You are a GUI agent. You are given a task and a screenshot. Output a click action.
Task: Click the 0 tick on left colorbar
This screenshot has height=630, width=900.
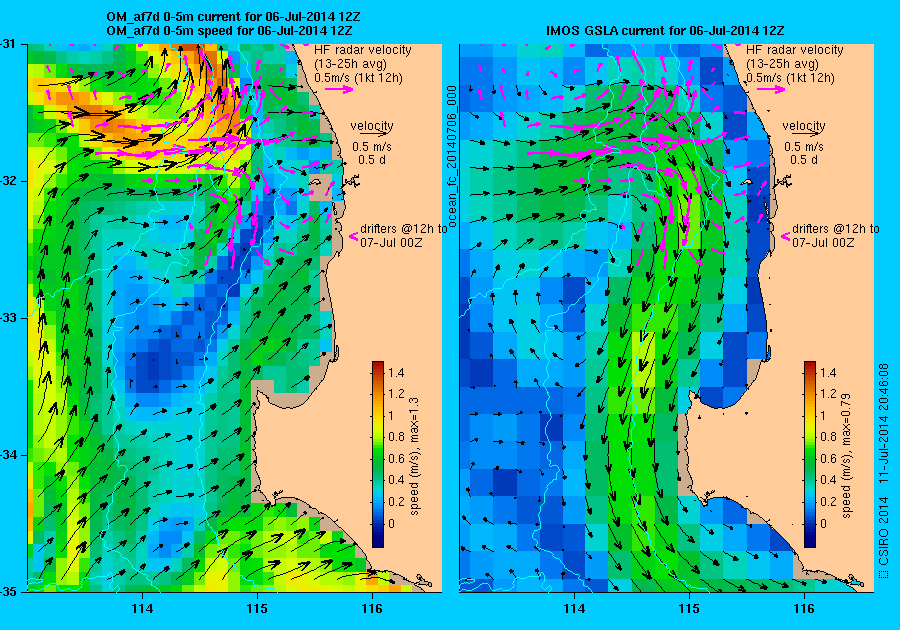point(391,523)
